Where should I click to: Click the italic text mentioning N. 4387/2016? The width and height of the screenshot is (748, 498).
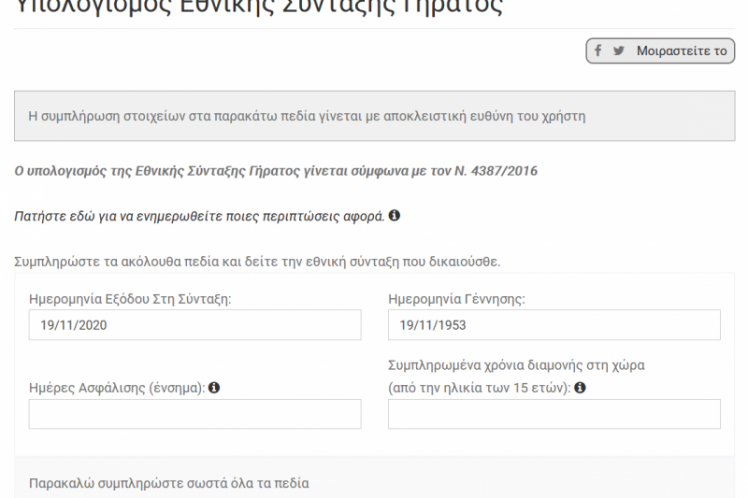(276, 171)
